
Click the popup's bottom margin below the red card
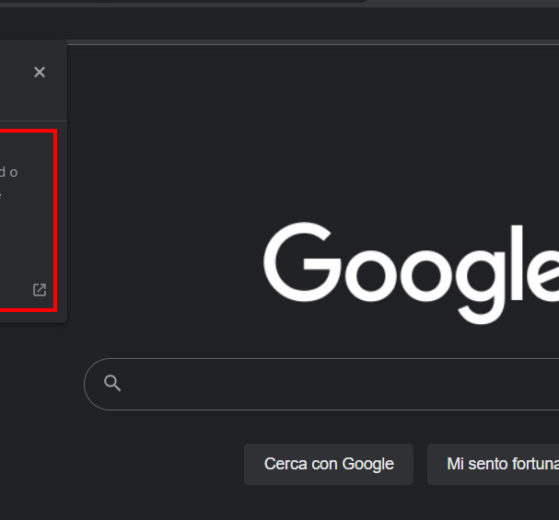[x=33, y=317]
